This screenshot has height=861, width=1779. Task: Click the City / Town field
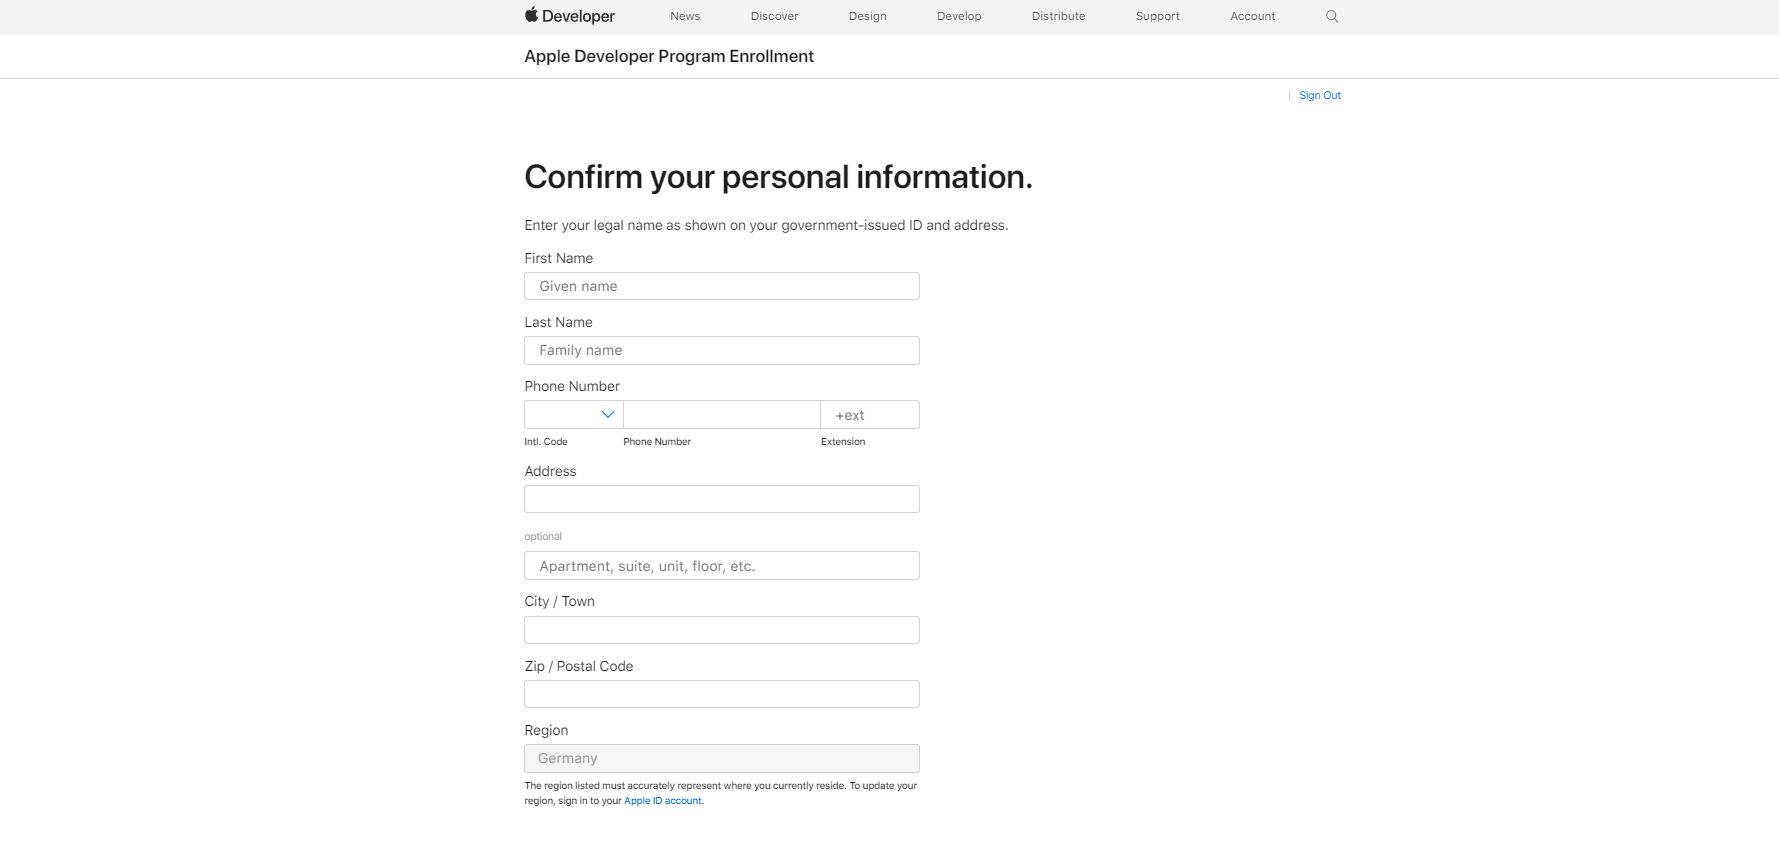(x=721, y=630)
